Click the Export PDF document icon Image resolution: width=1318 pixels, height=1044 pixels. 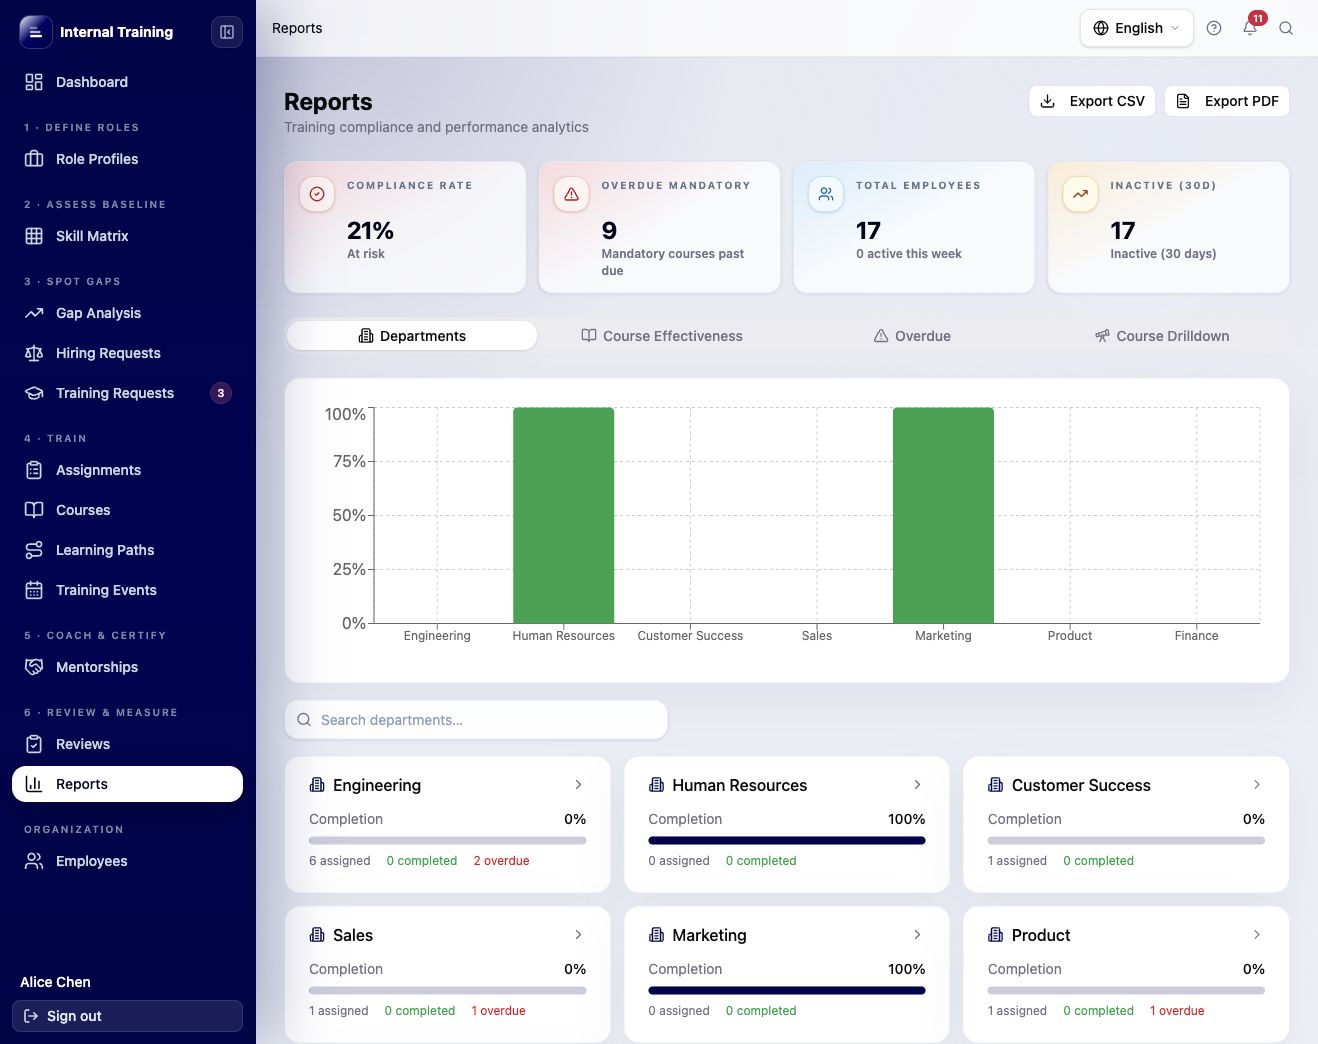[x=1183, y=101]
